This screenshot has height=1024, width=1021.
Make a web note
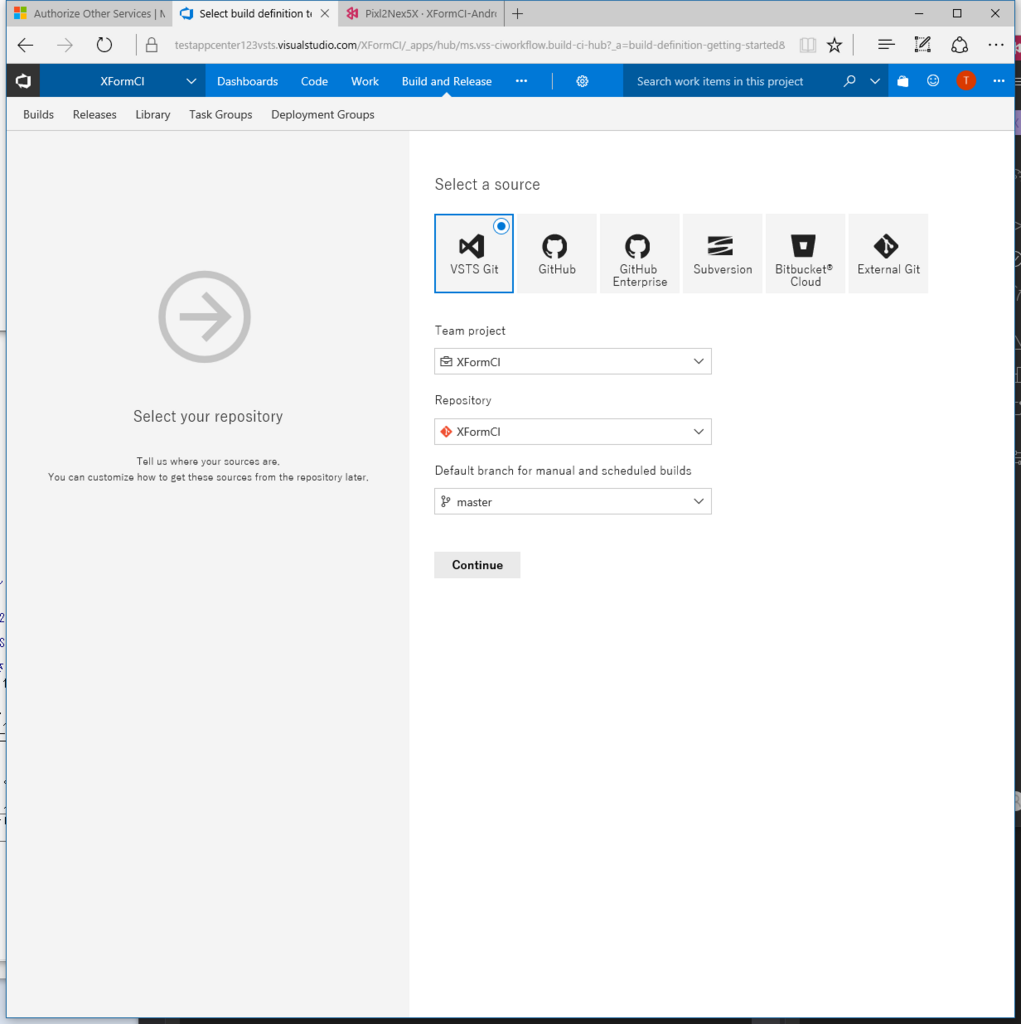click(x=922, y=45)
